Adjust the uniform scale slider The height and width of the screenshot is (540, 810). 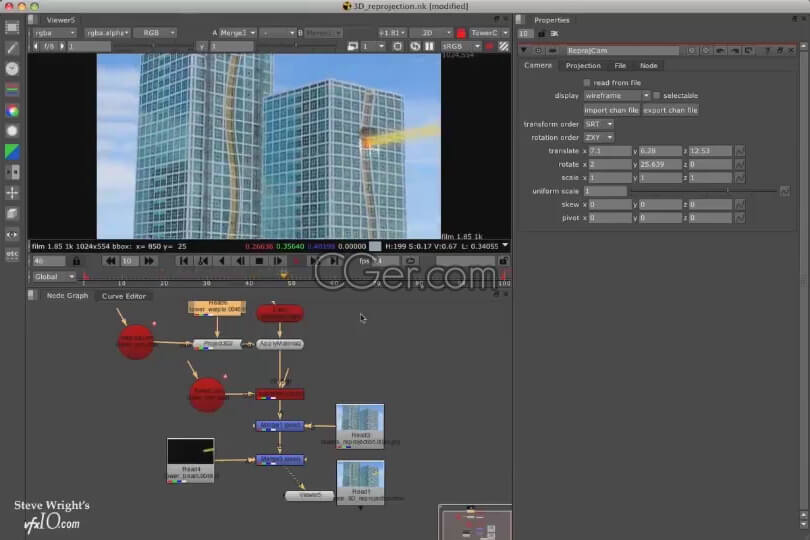[x=704, y=191]
